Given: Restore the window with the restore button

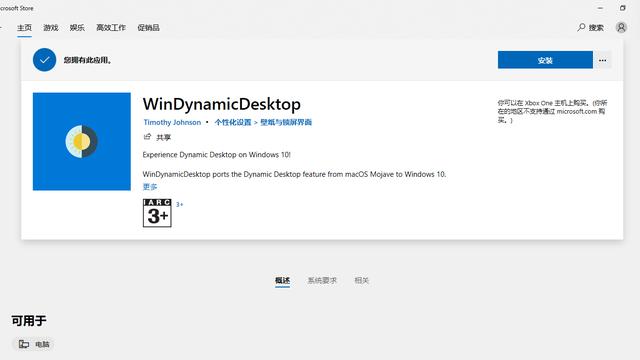Looking at the screenshot, I should (622, 8).
